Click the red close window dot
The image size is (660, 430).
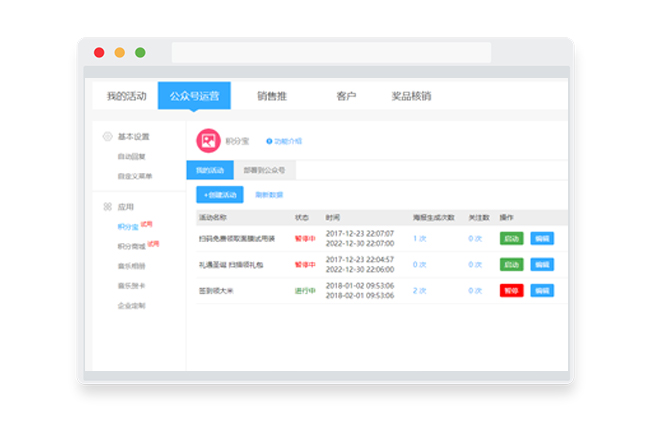[x=99, y=53]
